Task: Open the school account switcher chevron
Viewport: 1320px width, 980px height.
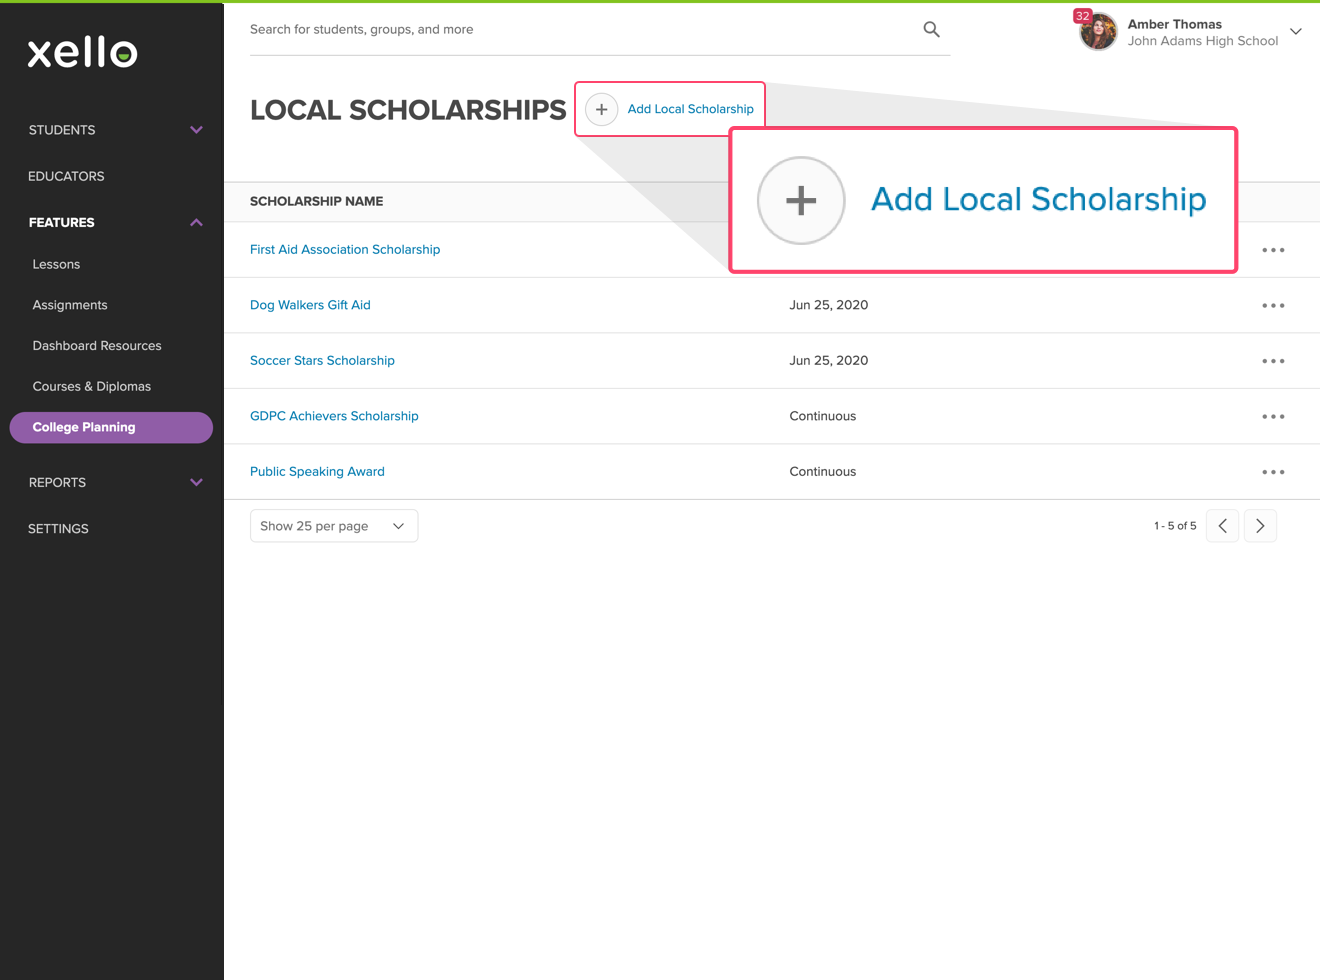Action: [1296, 32]
